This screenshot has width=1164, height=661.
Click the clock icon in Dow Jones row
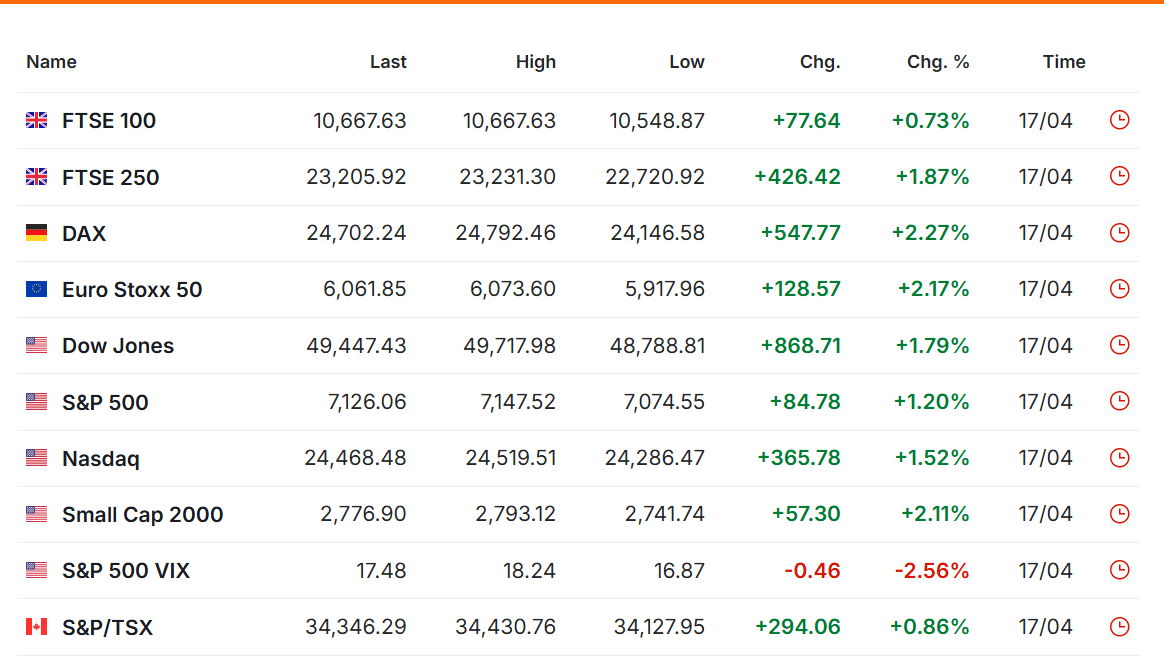(x=1119, y=345)
